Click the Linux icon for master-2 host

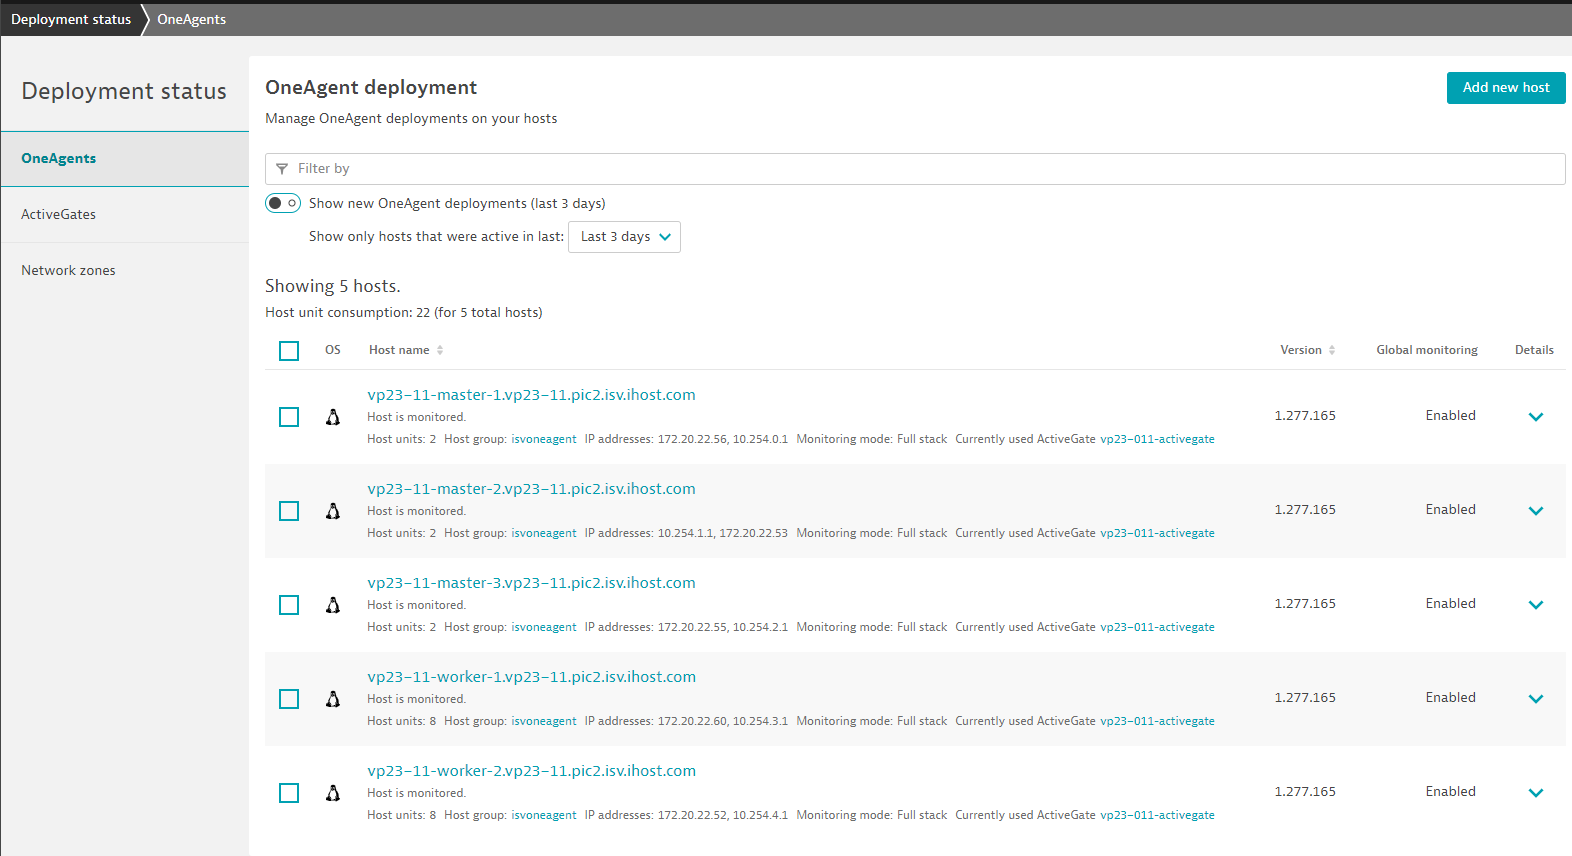[x=333, y=511]
